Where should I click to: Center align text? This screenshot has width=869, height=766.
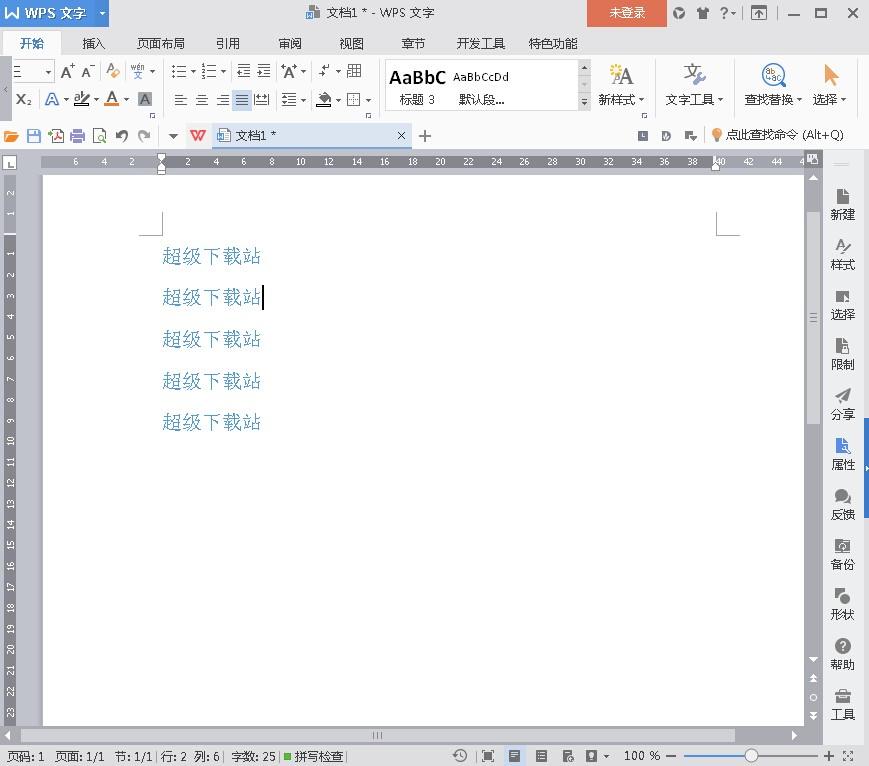pos(202,100)
